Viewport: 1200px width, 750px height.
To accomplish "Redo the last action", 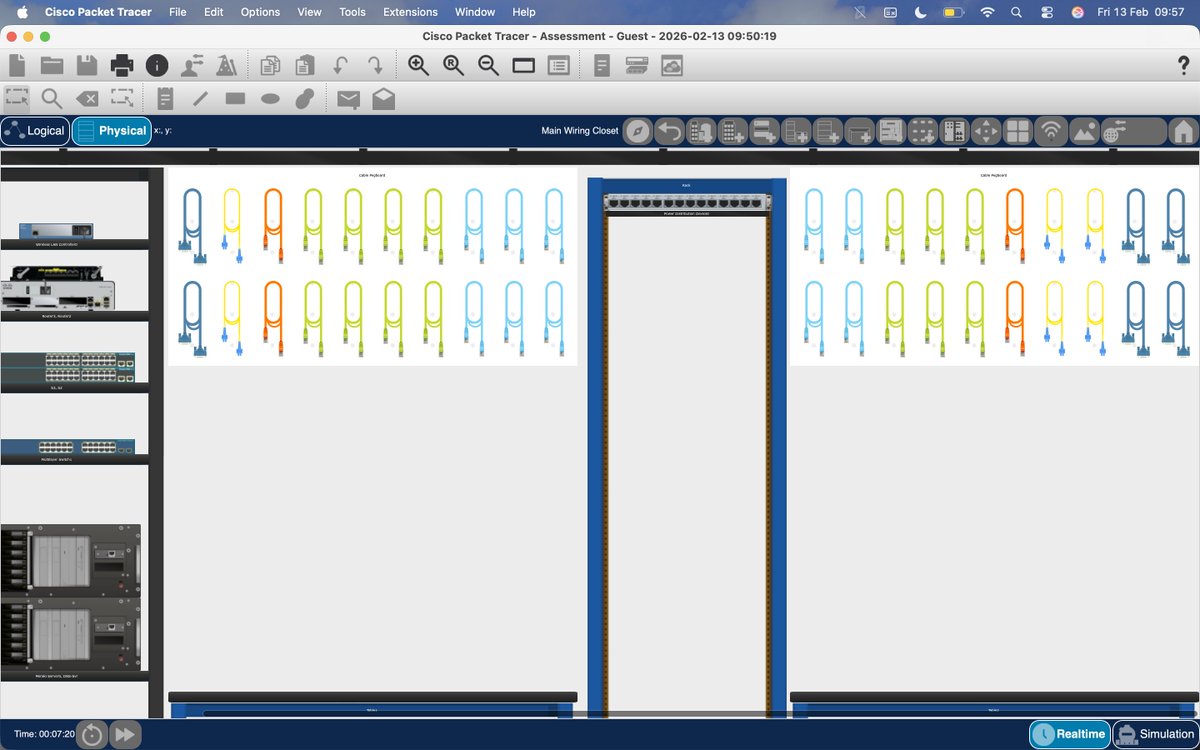I will click(x=375, y=66).
